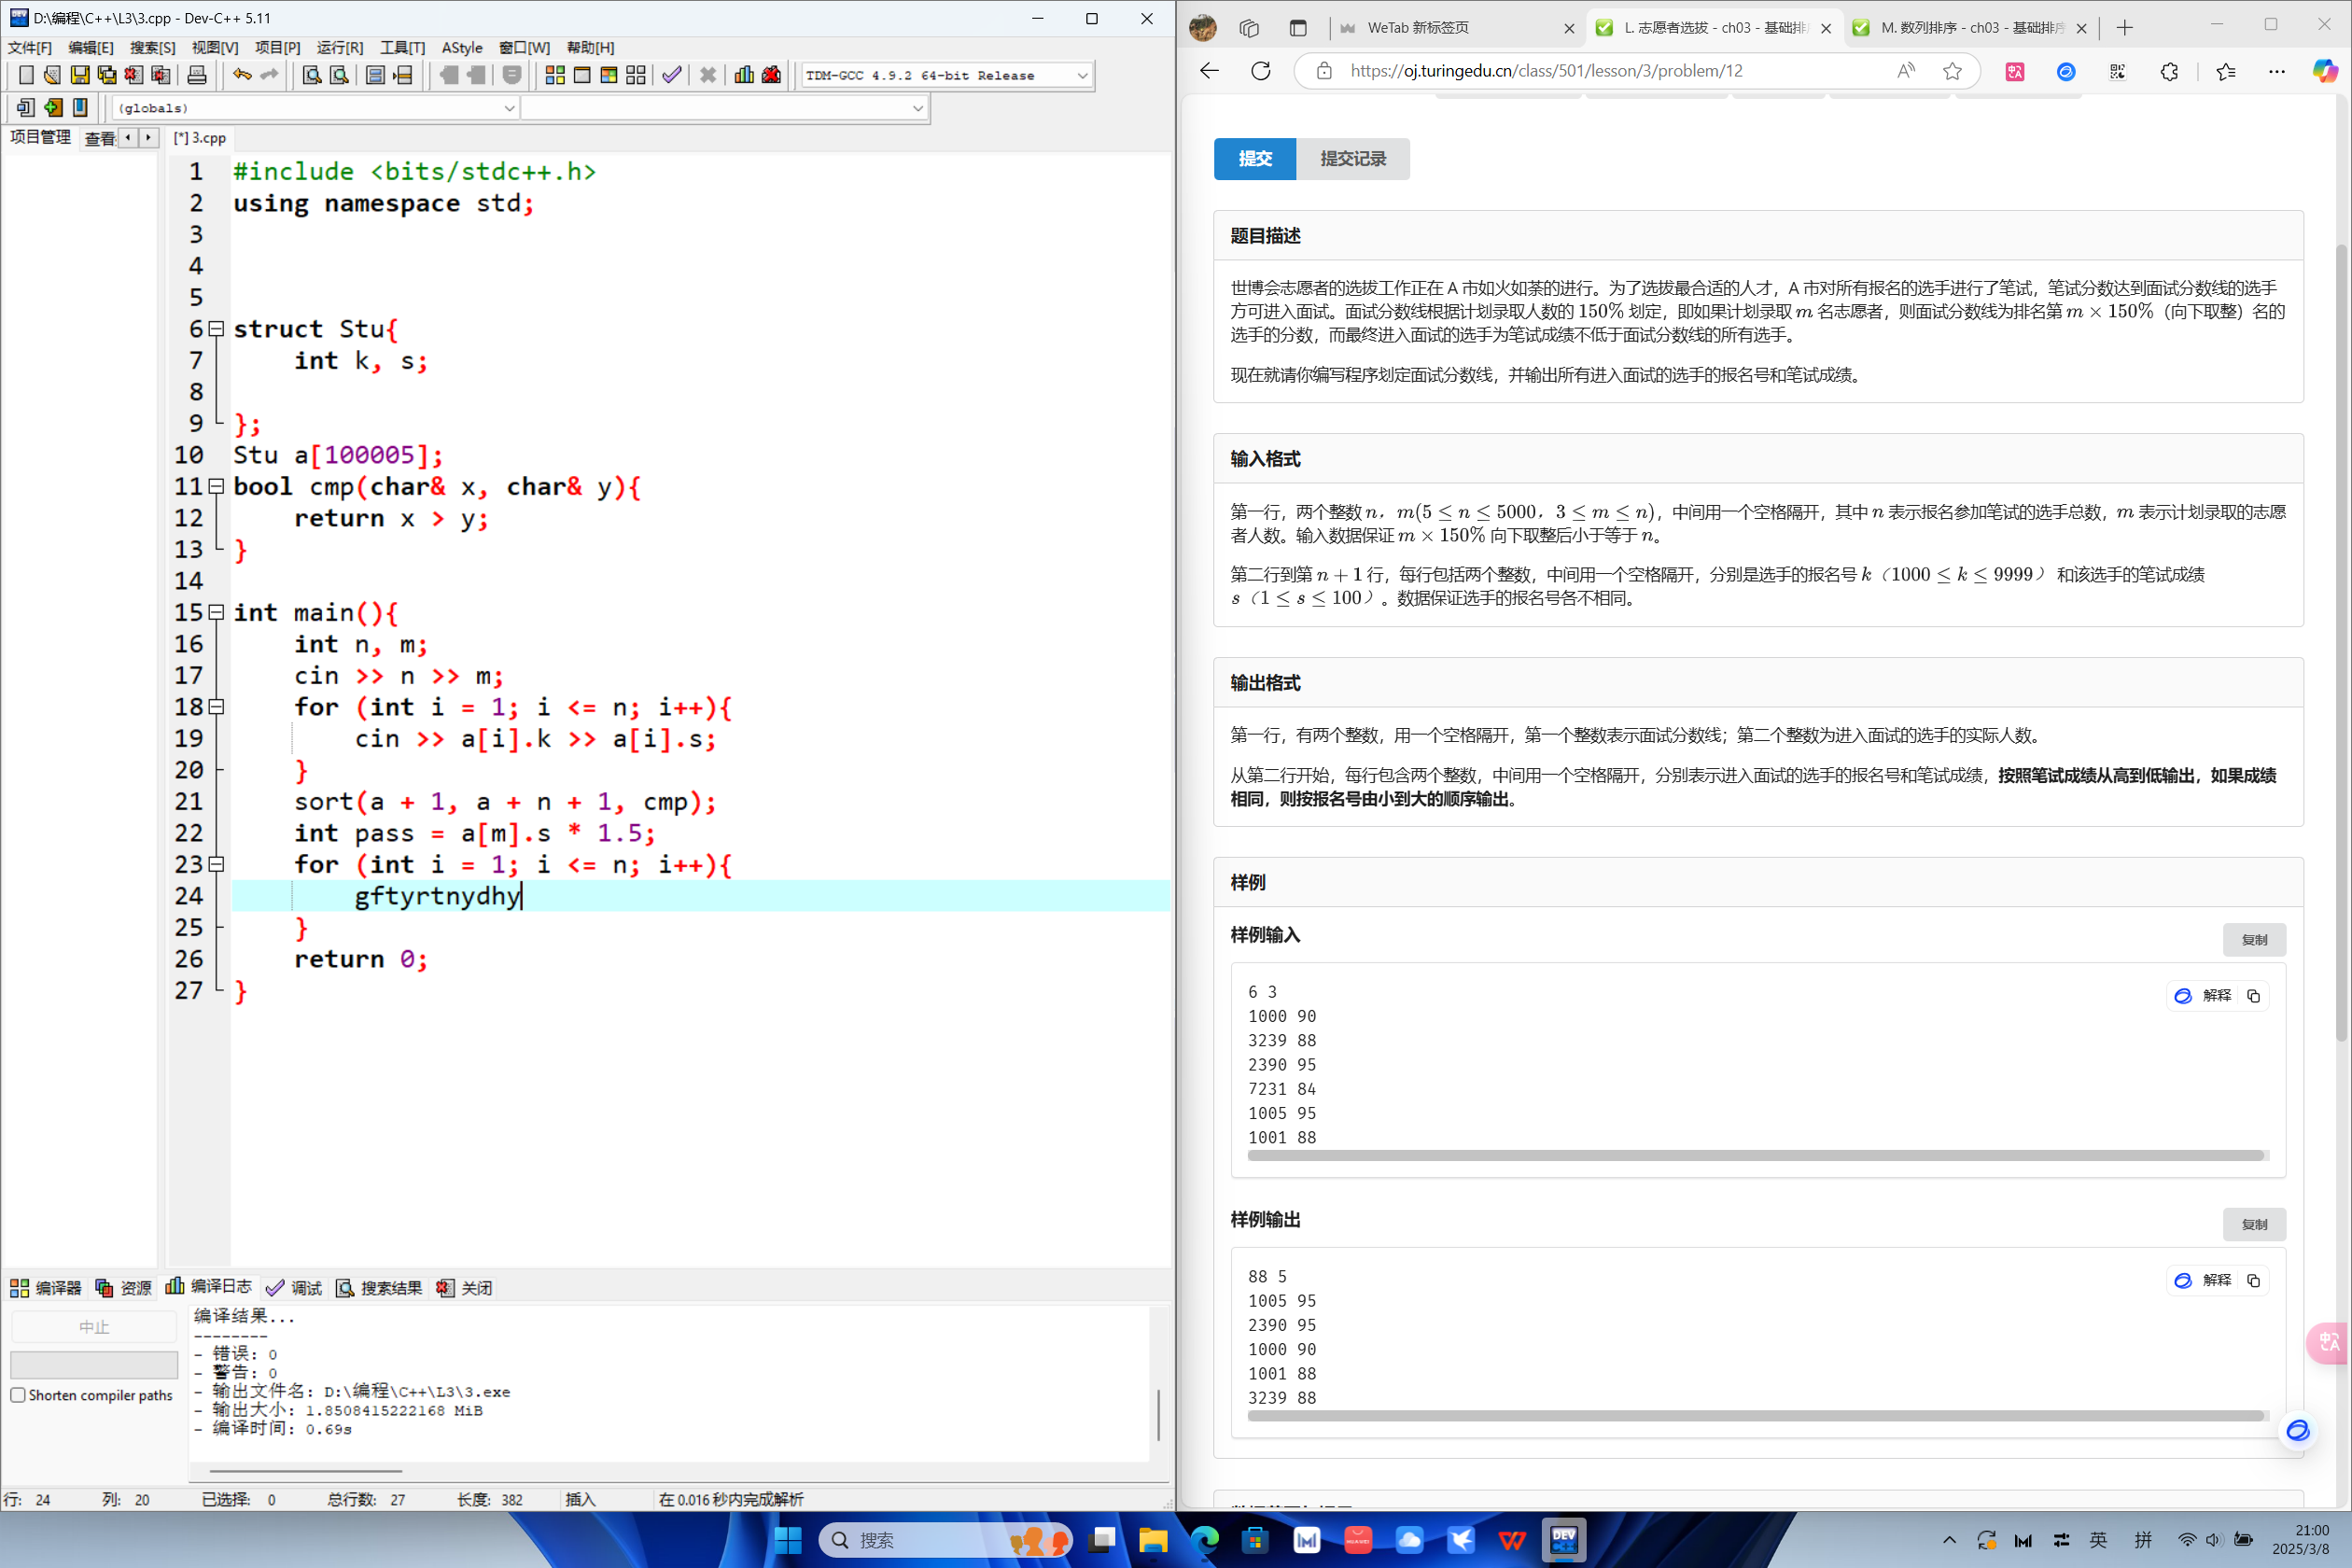The image size is (2352, 1568).
Task: Collapse the line 18 for-loop fold
Action: click(215, 707)
